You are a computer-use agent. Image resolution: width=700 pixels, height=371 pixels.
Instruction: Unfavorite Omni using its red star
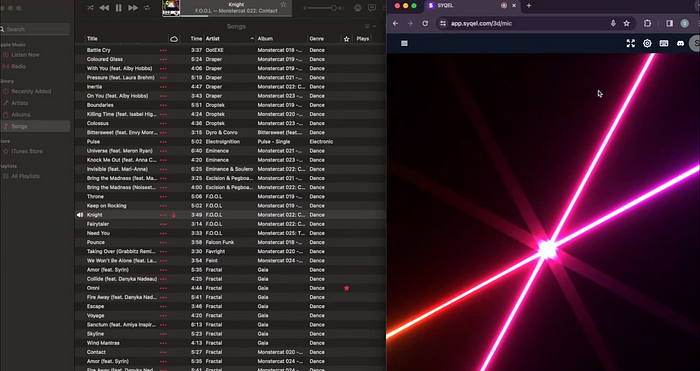click(x=346, y=288)
